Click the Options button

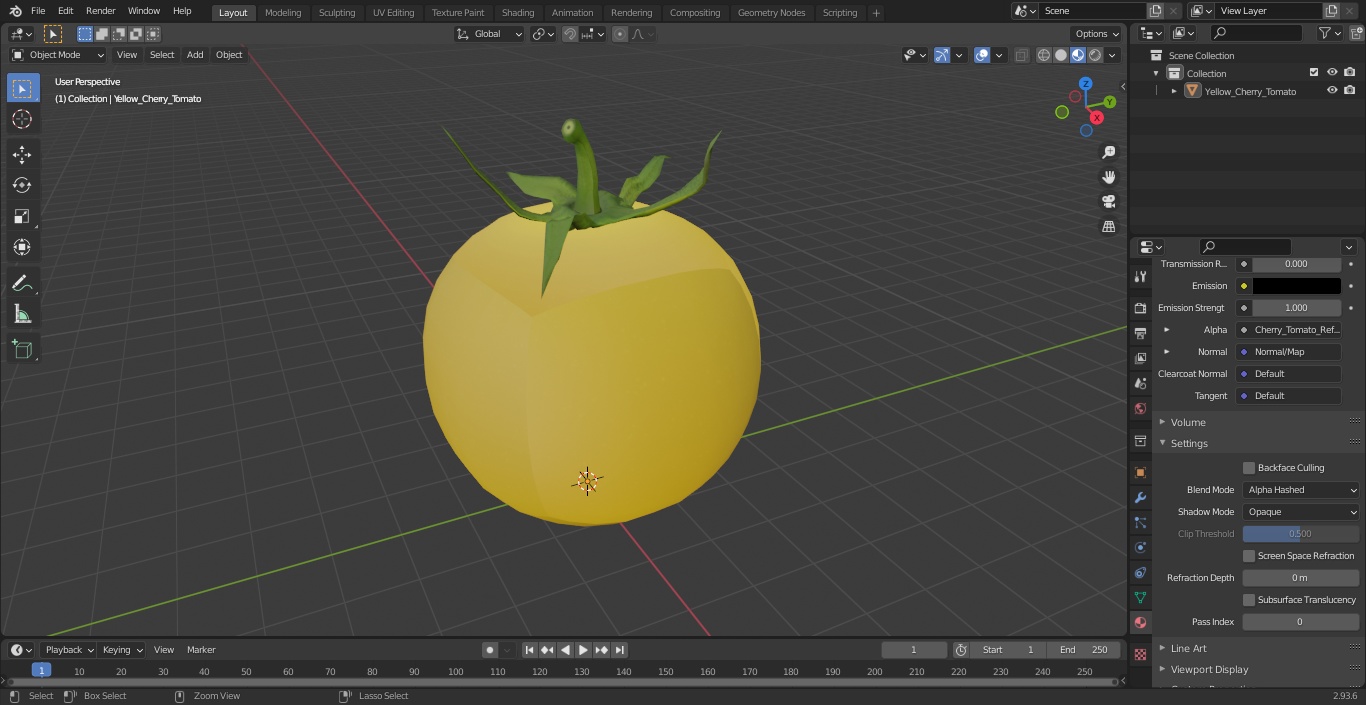click(x=1097, y=34)
